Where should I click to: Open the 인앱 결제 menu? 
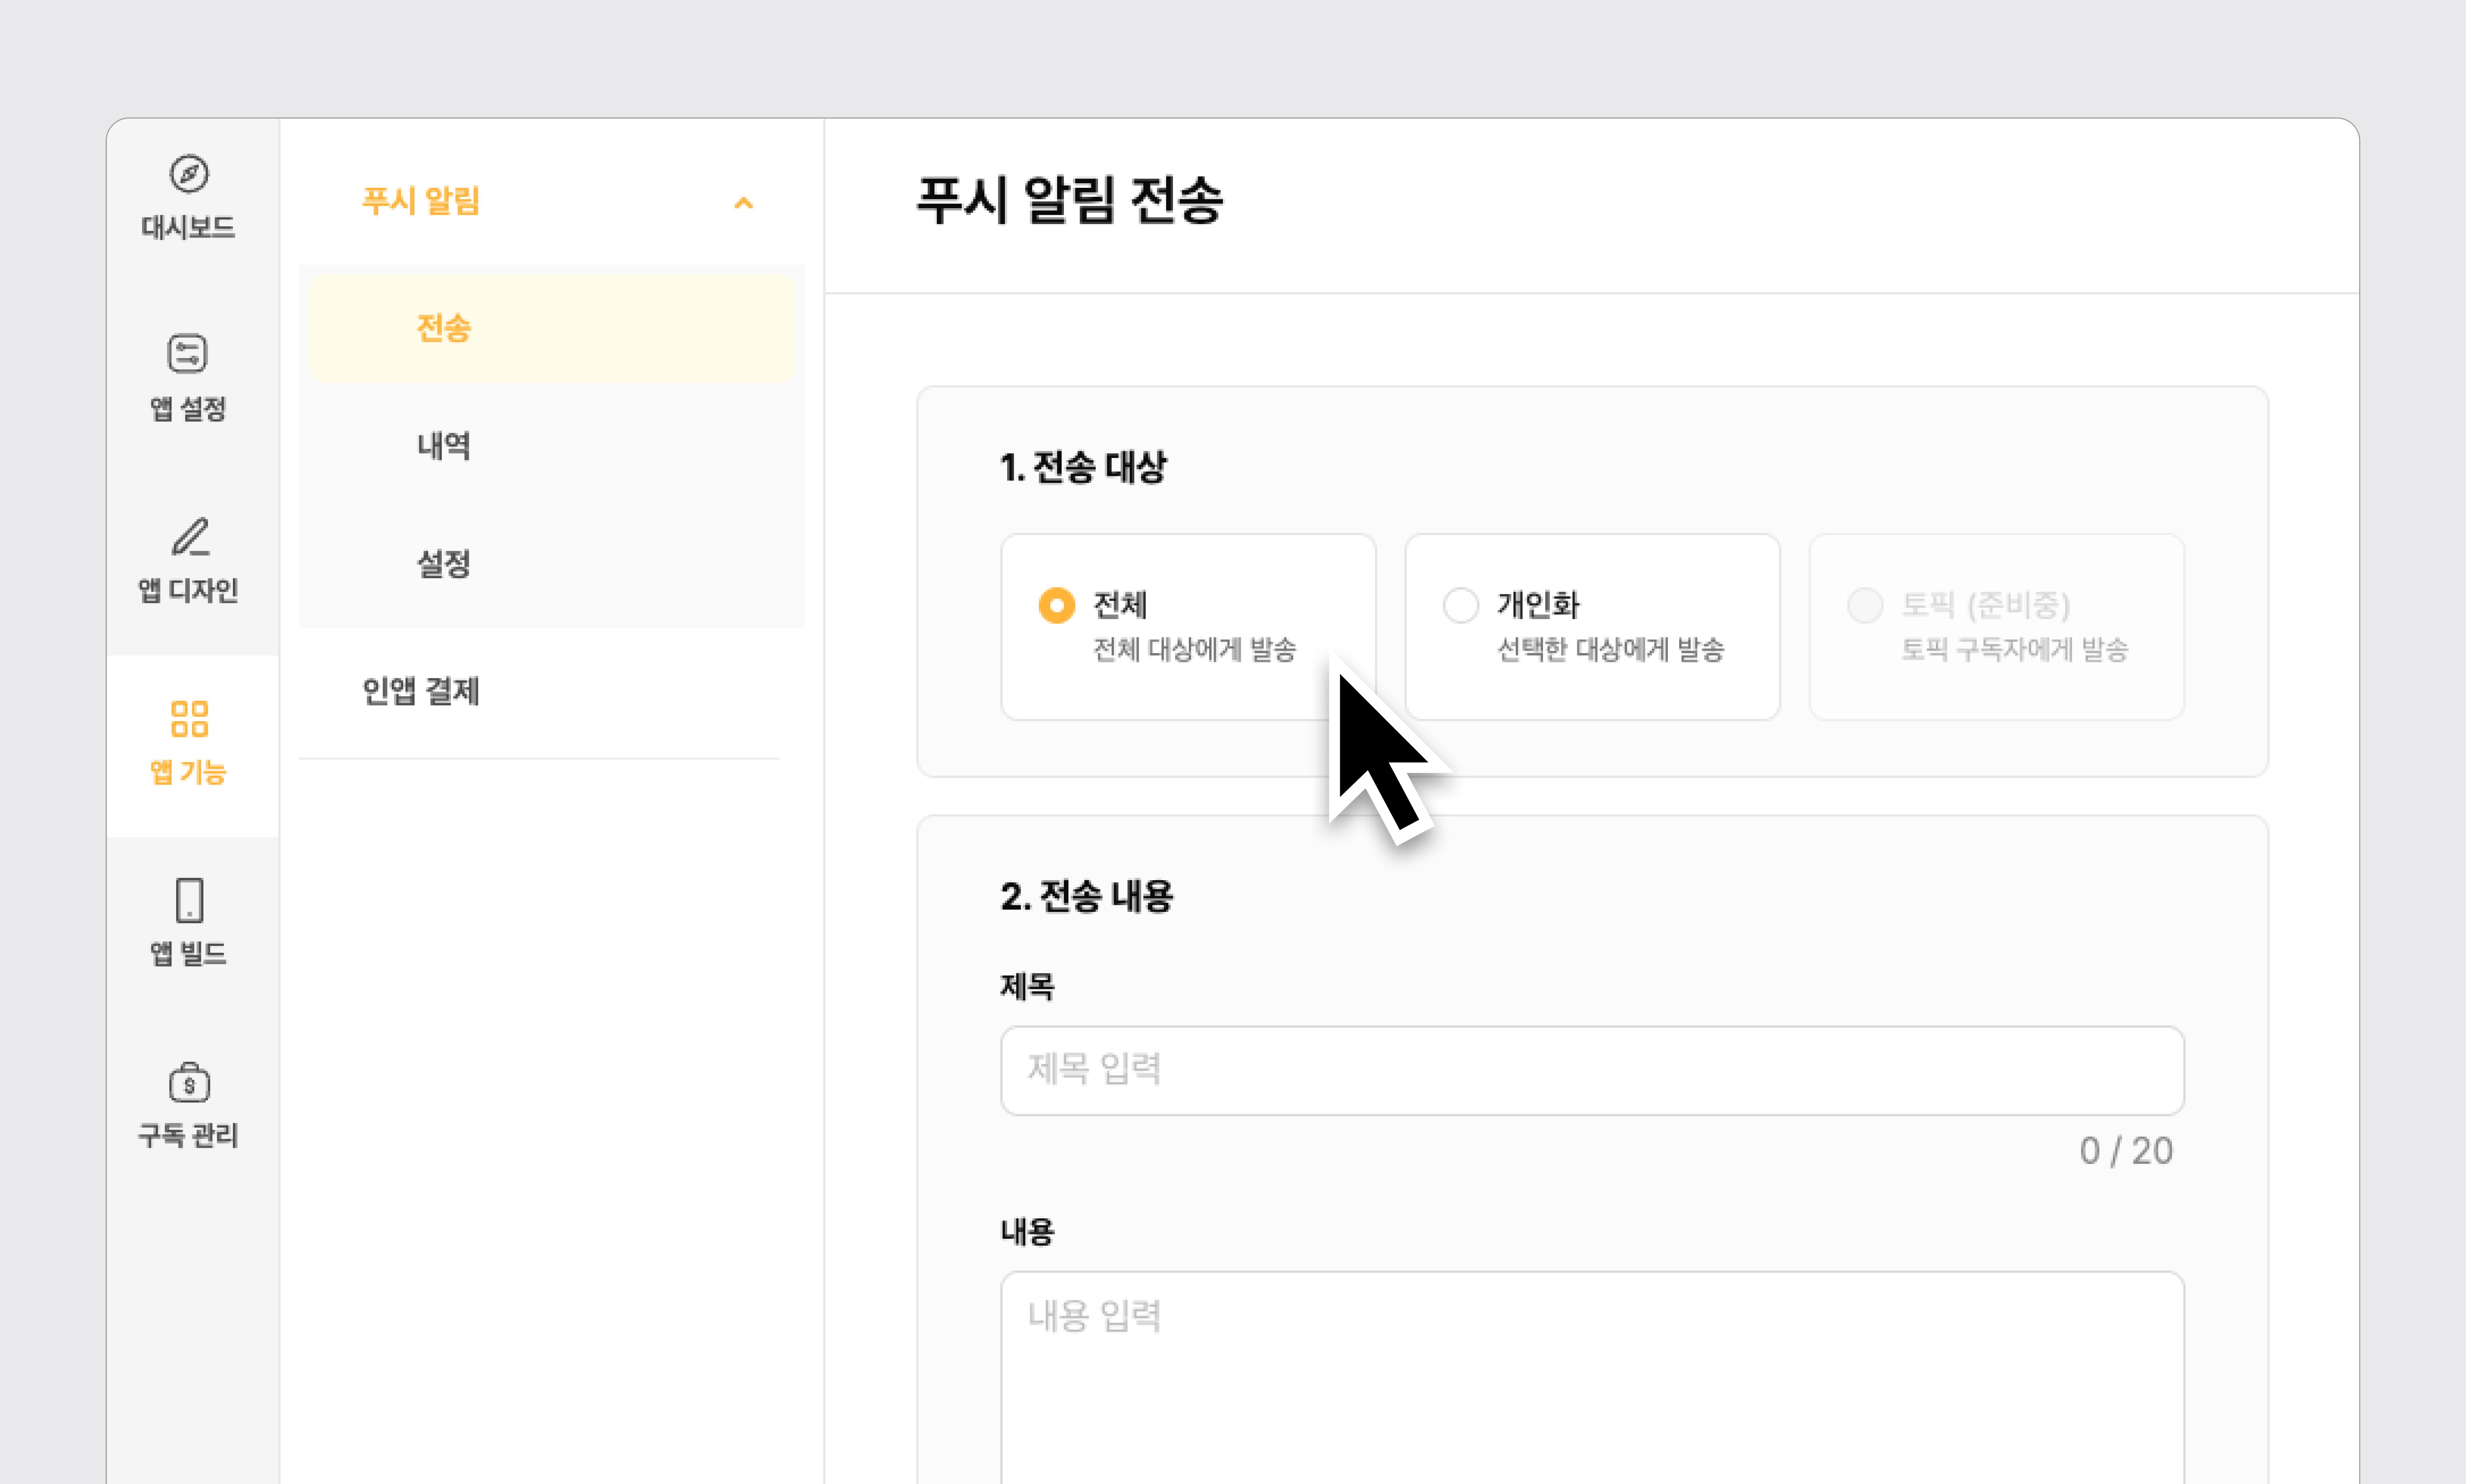point(421,691)
